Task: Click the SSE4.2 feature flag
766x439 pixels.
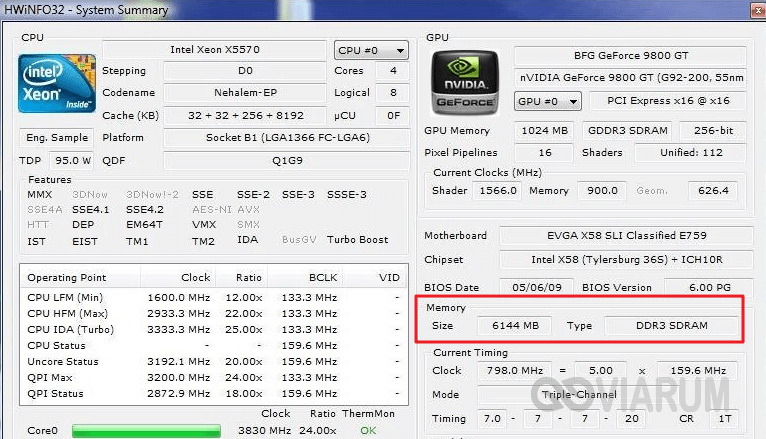Action: click(145, 210)
